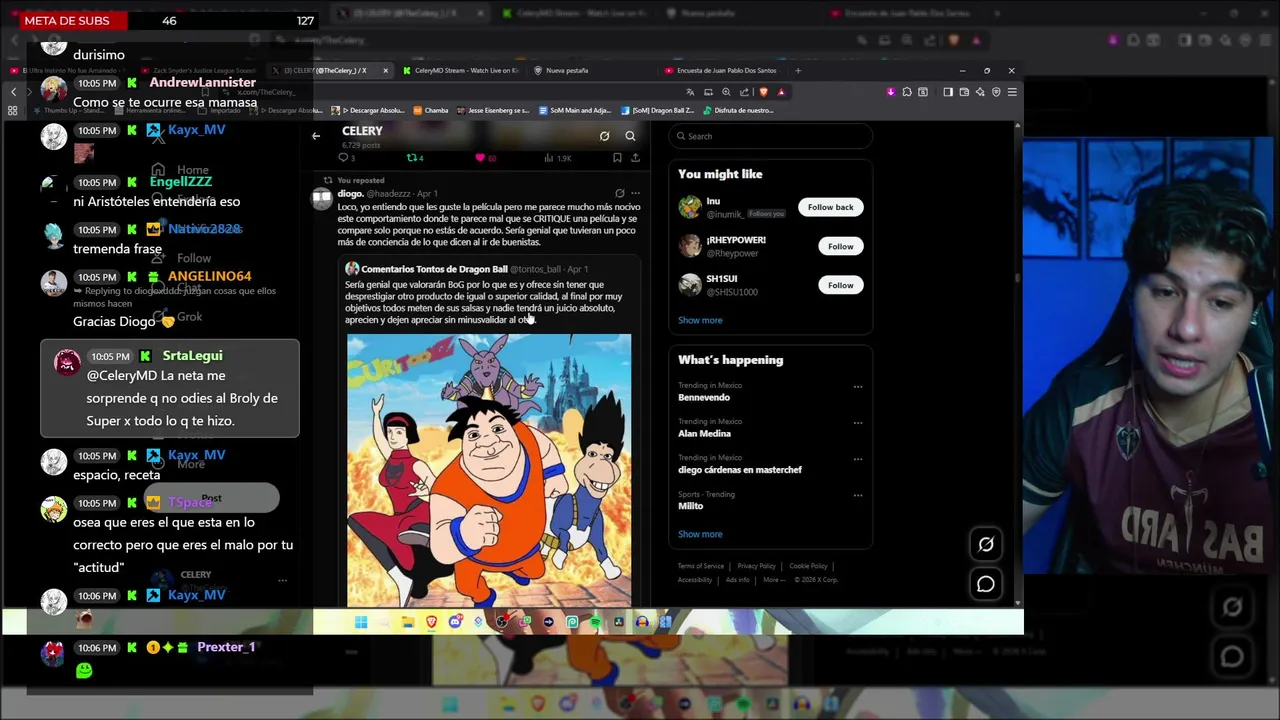Open Alan Medina trending topic
1280x720 pixels.
click(x=704, y=433)
